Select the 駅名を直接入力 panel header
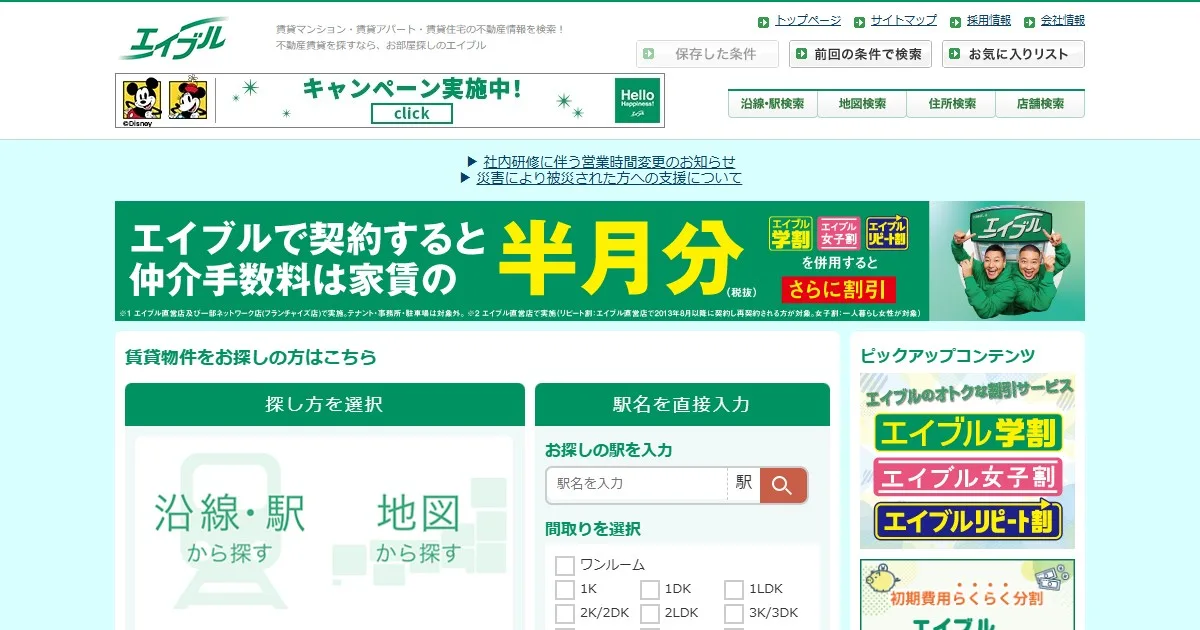1200x630 pixels. coord(682,405)
